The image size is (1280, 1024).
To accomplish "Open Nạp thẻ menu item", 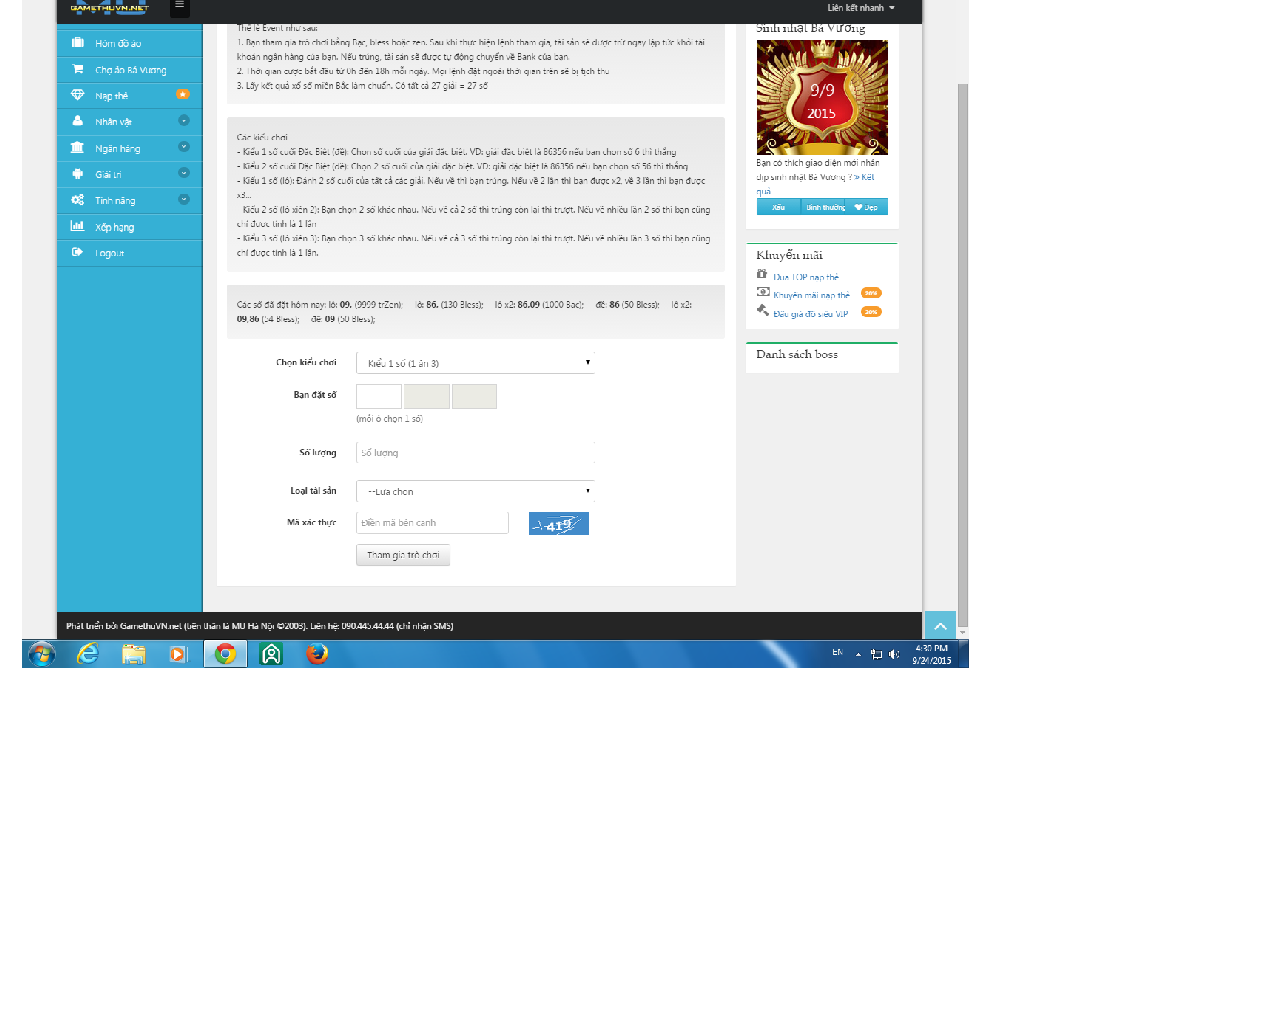I will [x=129, y=95].
